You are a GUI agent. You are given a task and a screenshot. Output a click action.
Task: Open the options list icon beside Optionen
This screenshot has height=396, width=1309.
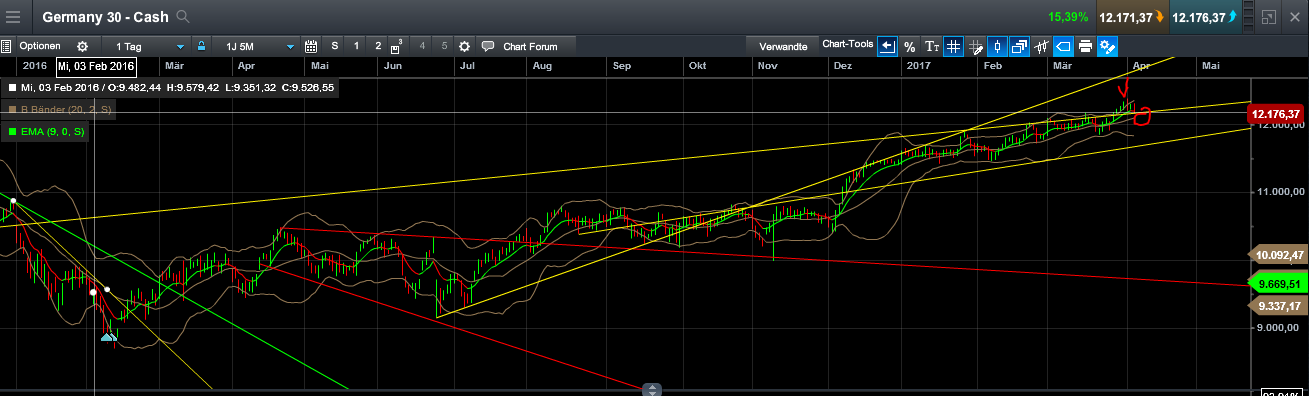coord(6,46)
